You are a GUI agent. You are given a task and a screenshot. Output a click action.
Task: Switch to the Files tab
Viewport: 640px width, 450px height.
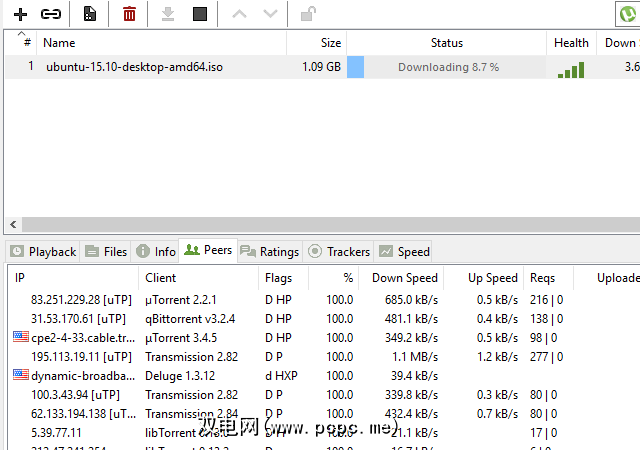(x=106, y=252)
